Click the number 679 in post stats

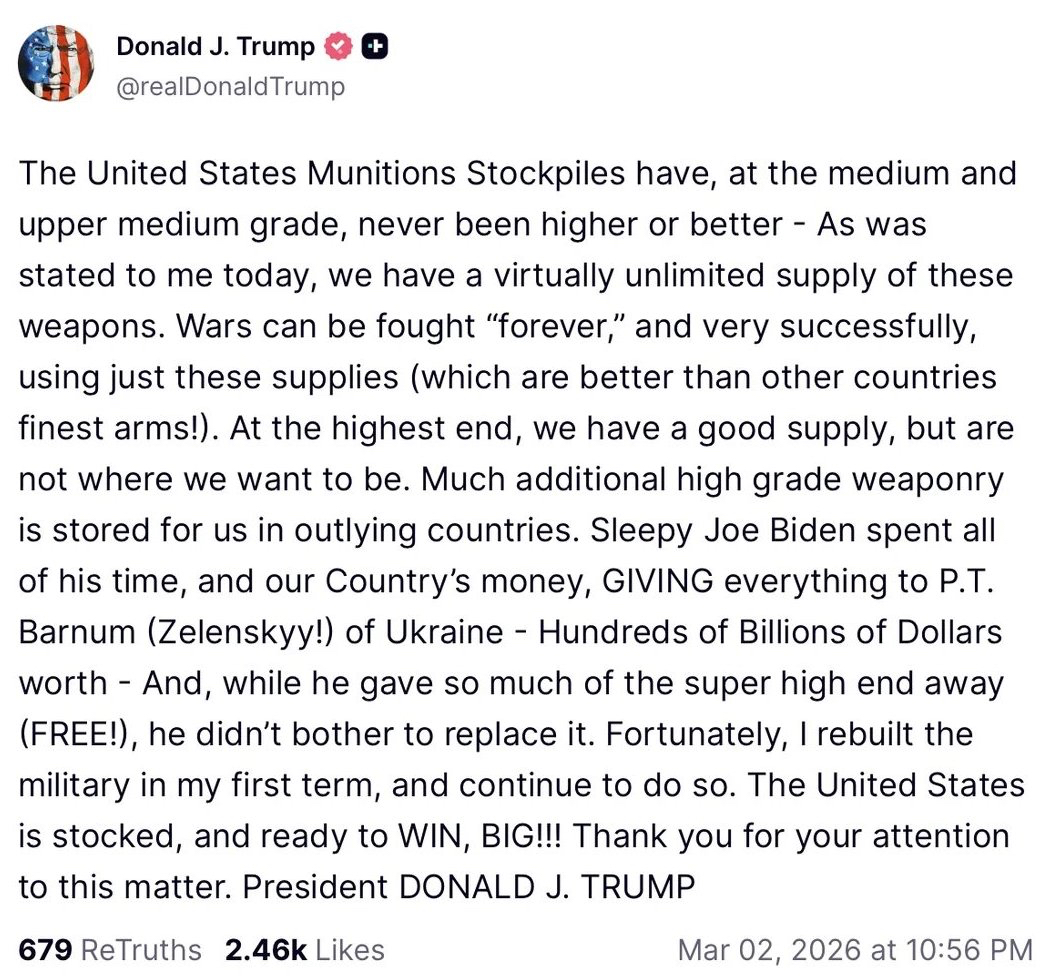[x=44, y=948]
